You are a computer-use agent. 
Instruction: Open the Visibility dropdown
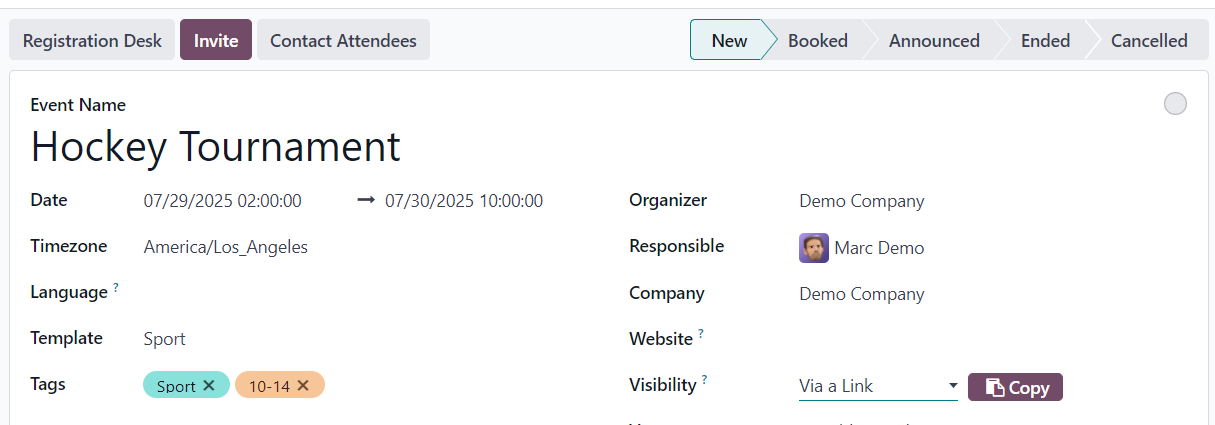pos(878,386)
